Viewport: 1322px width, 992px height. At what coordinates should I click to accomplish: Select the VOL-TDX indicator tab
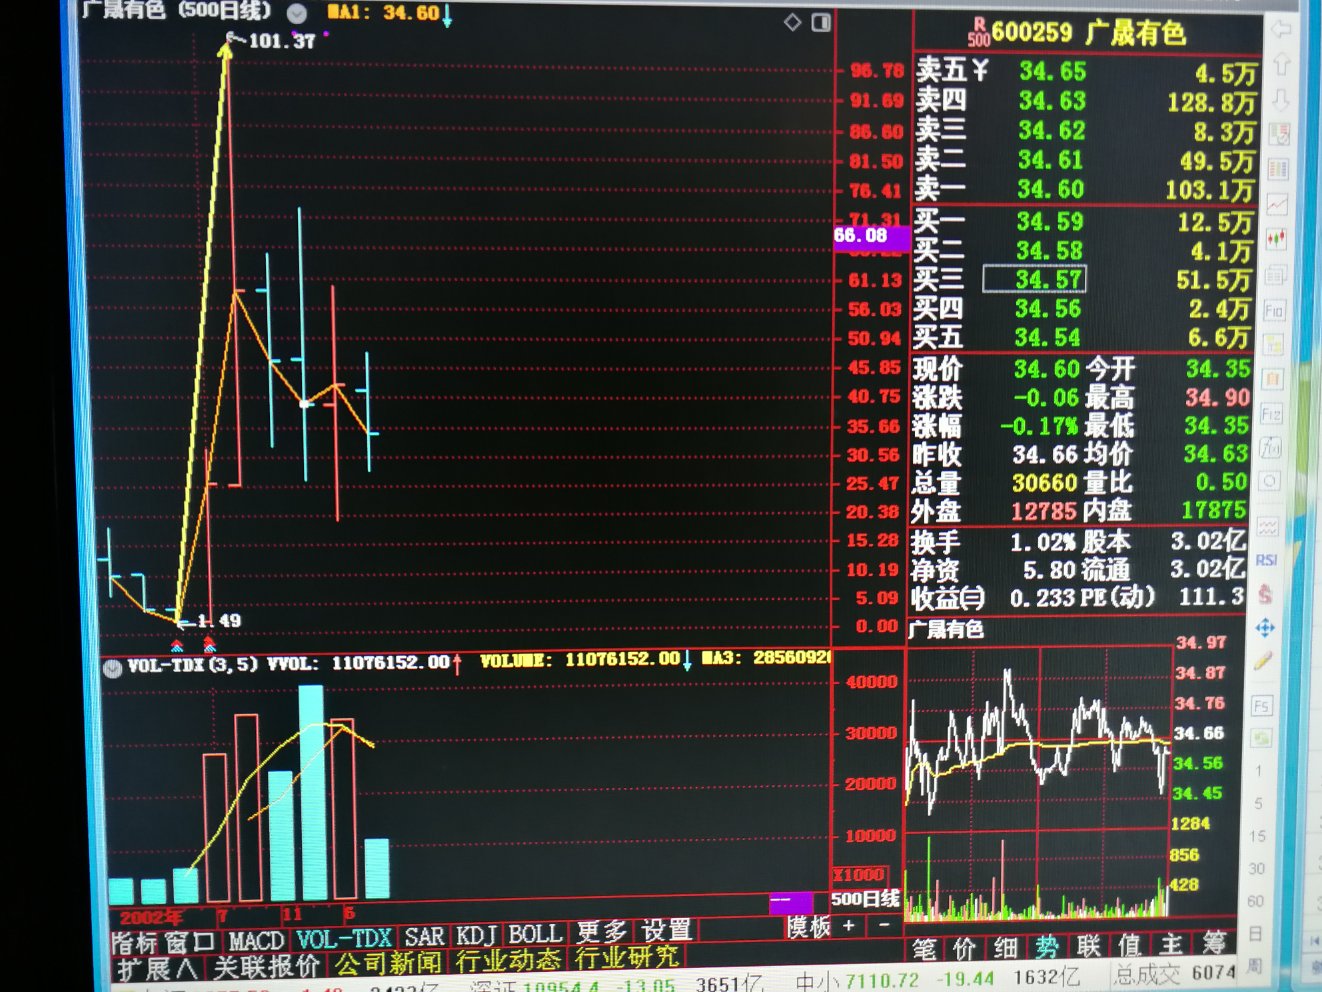tap(343, 939)
